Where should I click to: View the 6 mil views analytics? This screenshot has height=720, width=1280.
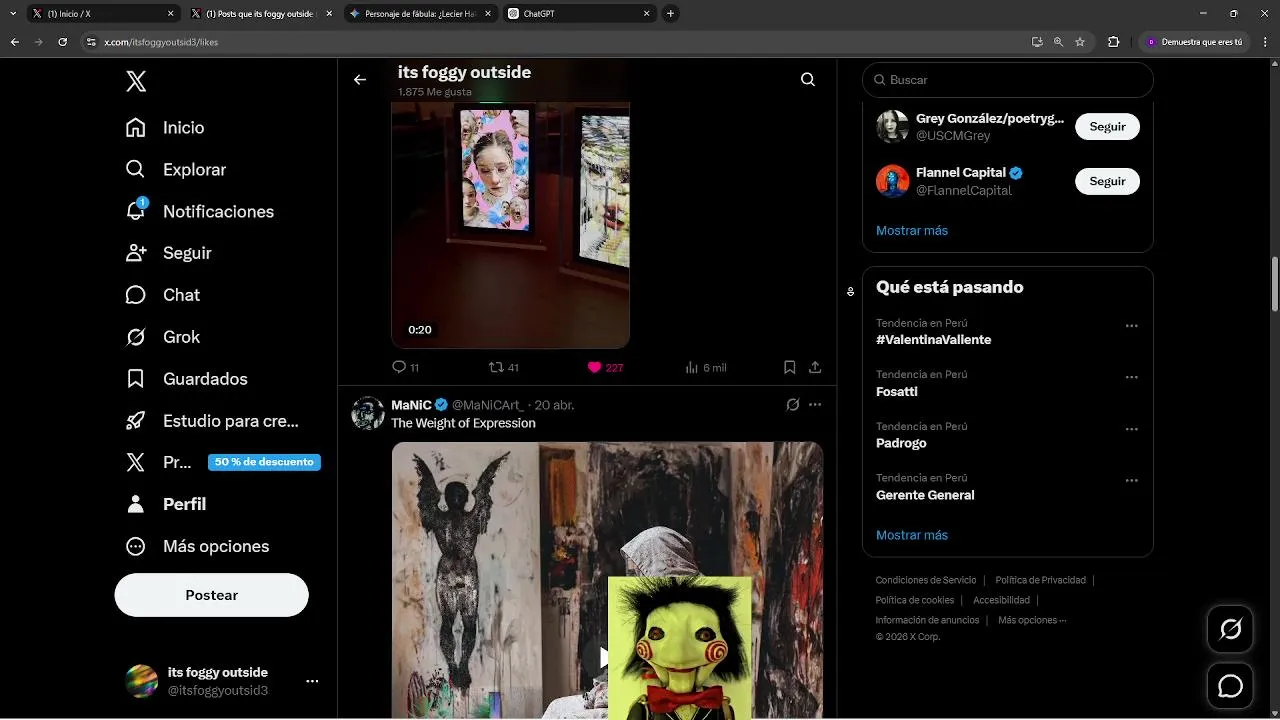(705, 367)
